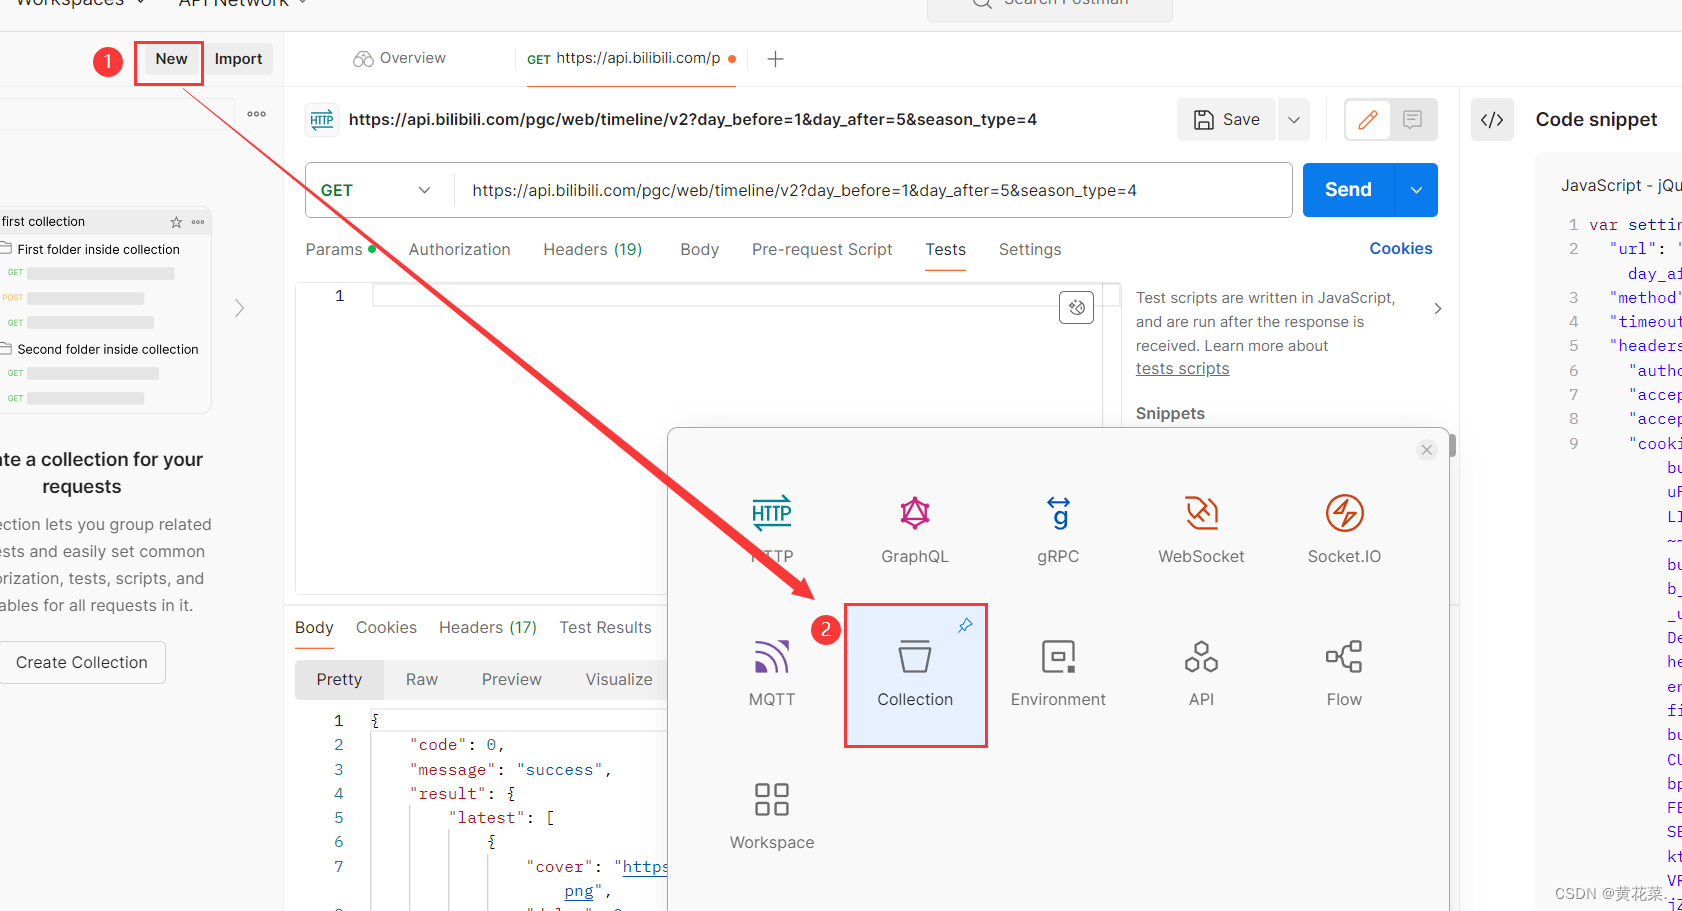1682x911 pixels.
Task: Choose the HTTP request option
Action: click(772, 530)
